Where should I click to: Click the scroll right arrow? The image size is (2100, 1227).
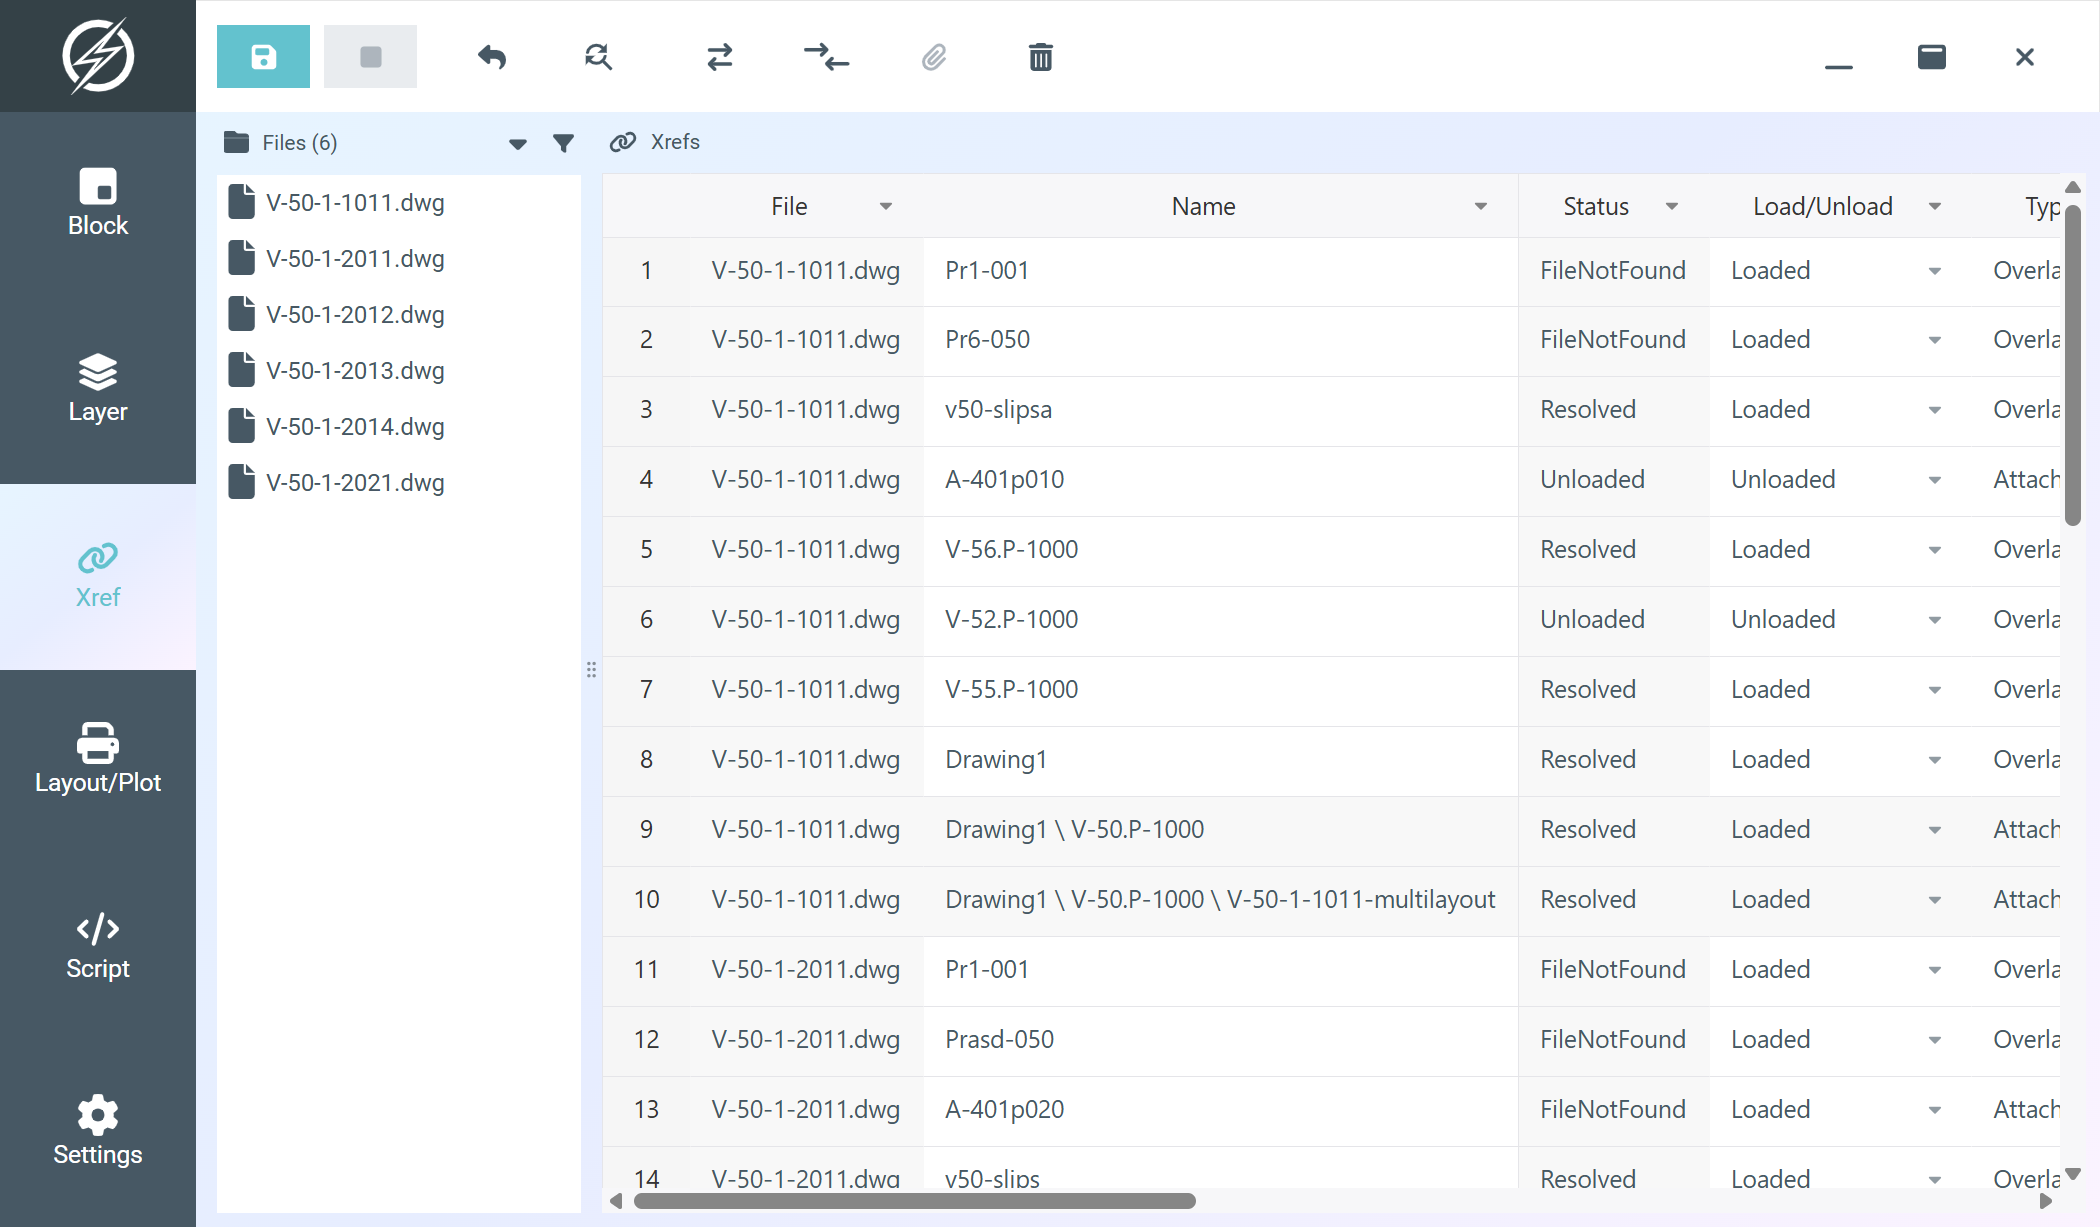pyautogui.click(x=2046, y=1201)
